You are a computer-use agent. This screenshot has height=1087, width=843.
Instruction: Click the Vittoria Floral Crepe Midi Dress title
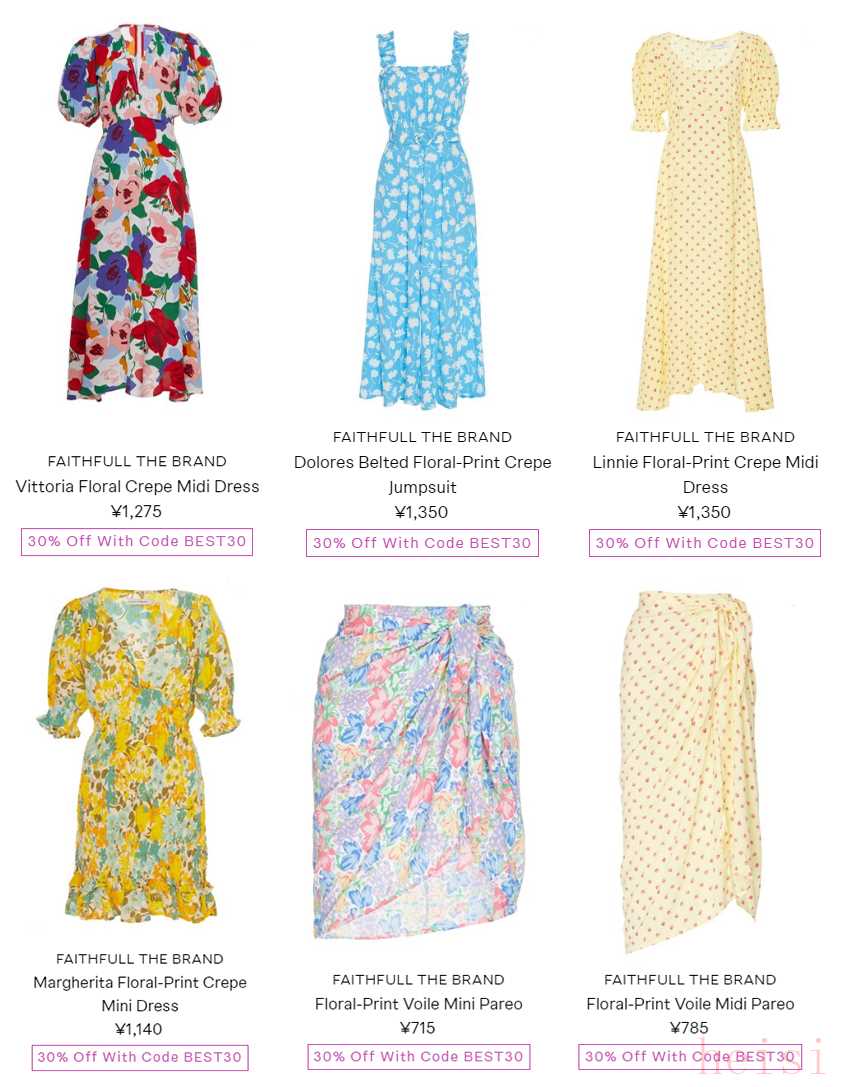coord(137,487)
